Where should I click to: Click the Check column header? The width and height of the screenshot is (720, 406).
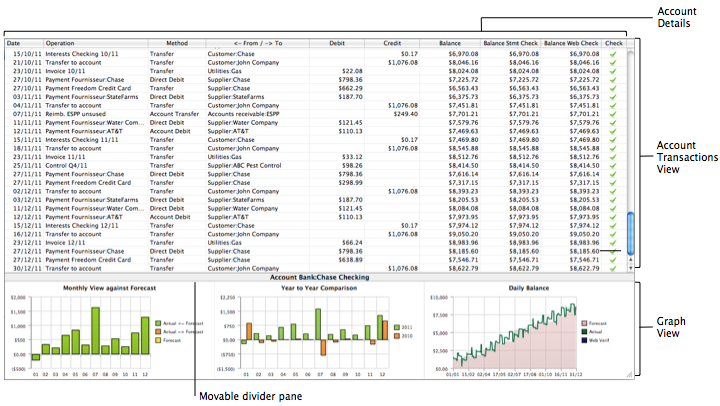tap(614, 43)
